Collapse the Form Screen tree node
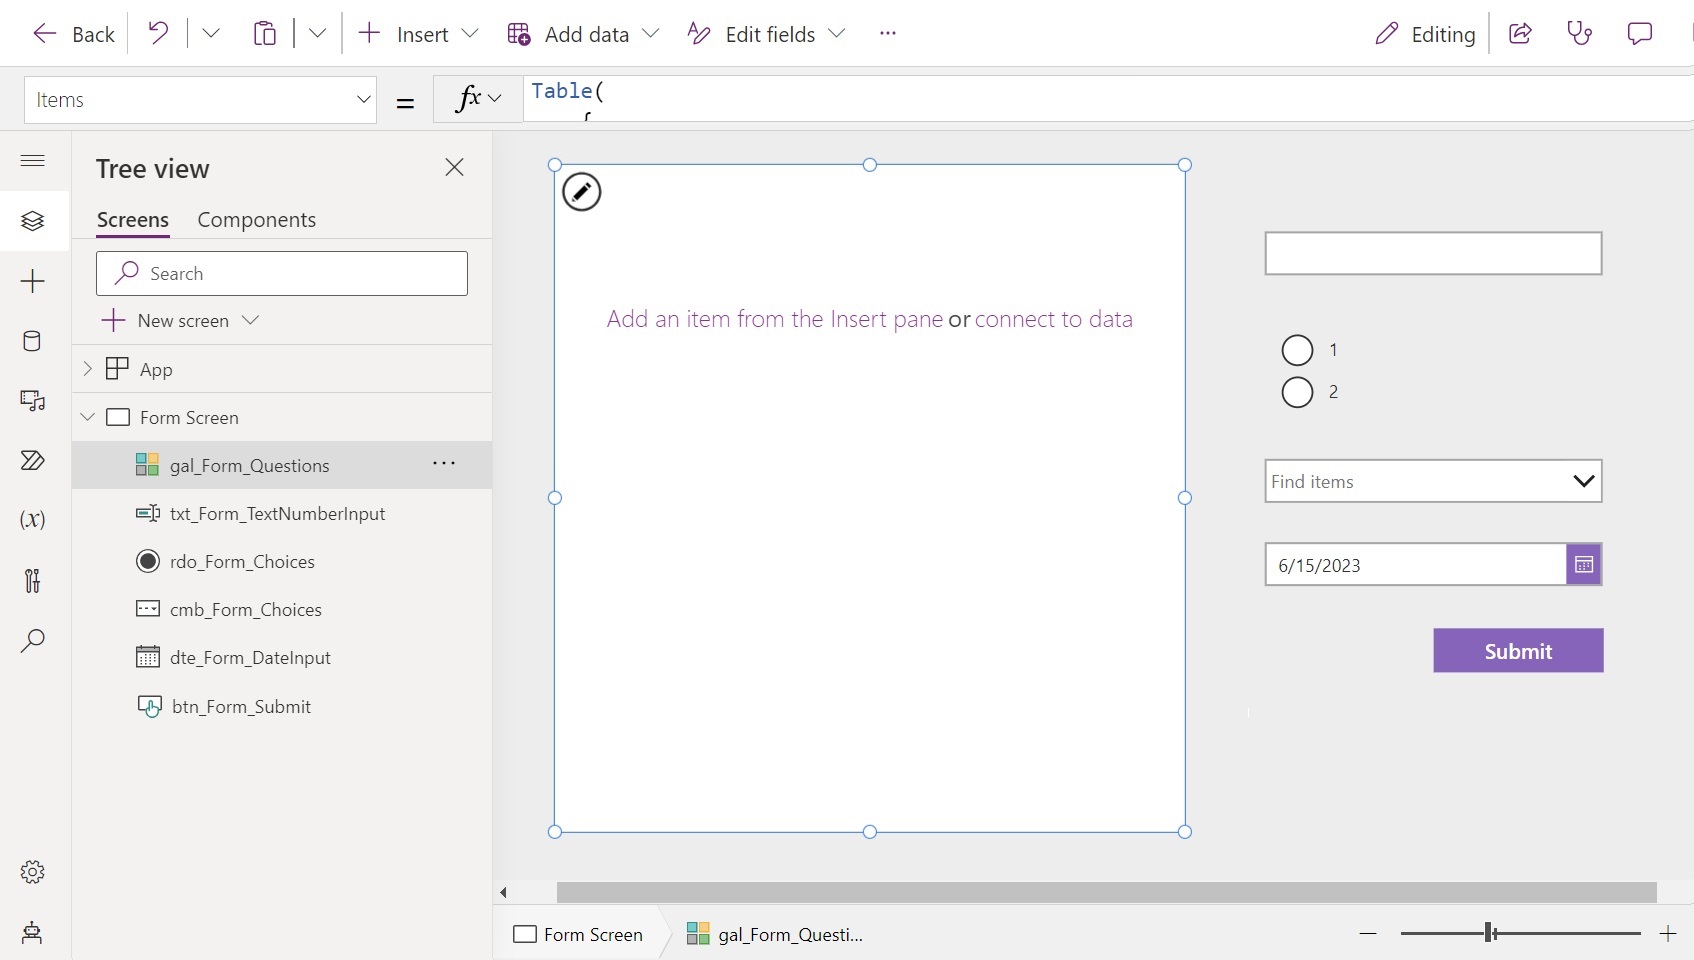This screenshot has width=1694, height=960. click(87, 417)
